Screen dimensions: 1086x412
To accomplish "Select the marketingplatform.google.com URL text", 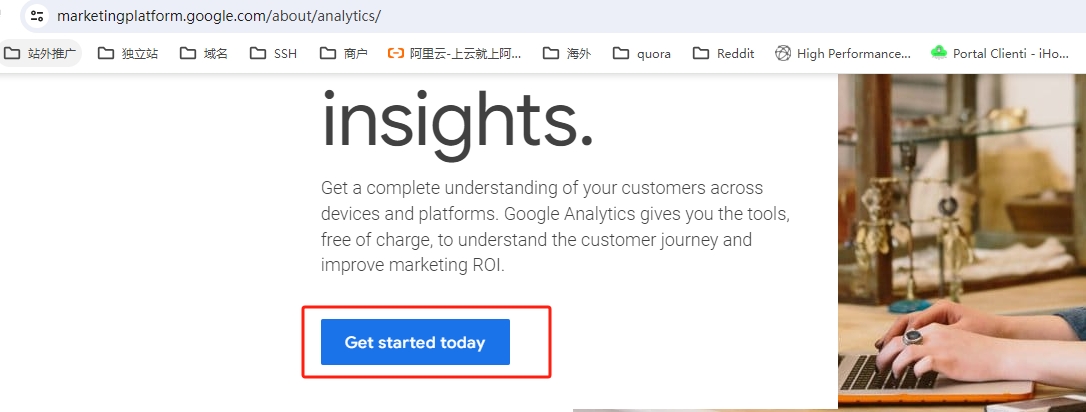I will (x=219, y=16).
